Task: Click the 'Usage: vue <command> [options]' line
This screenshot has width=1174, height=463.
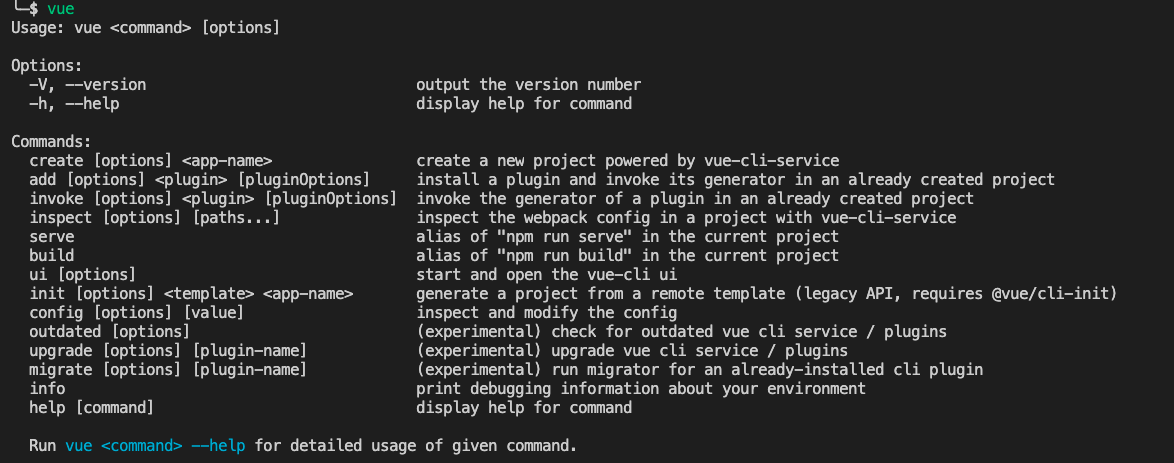Action: pyautogui.click(x=145, y=28)
